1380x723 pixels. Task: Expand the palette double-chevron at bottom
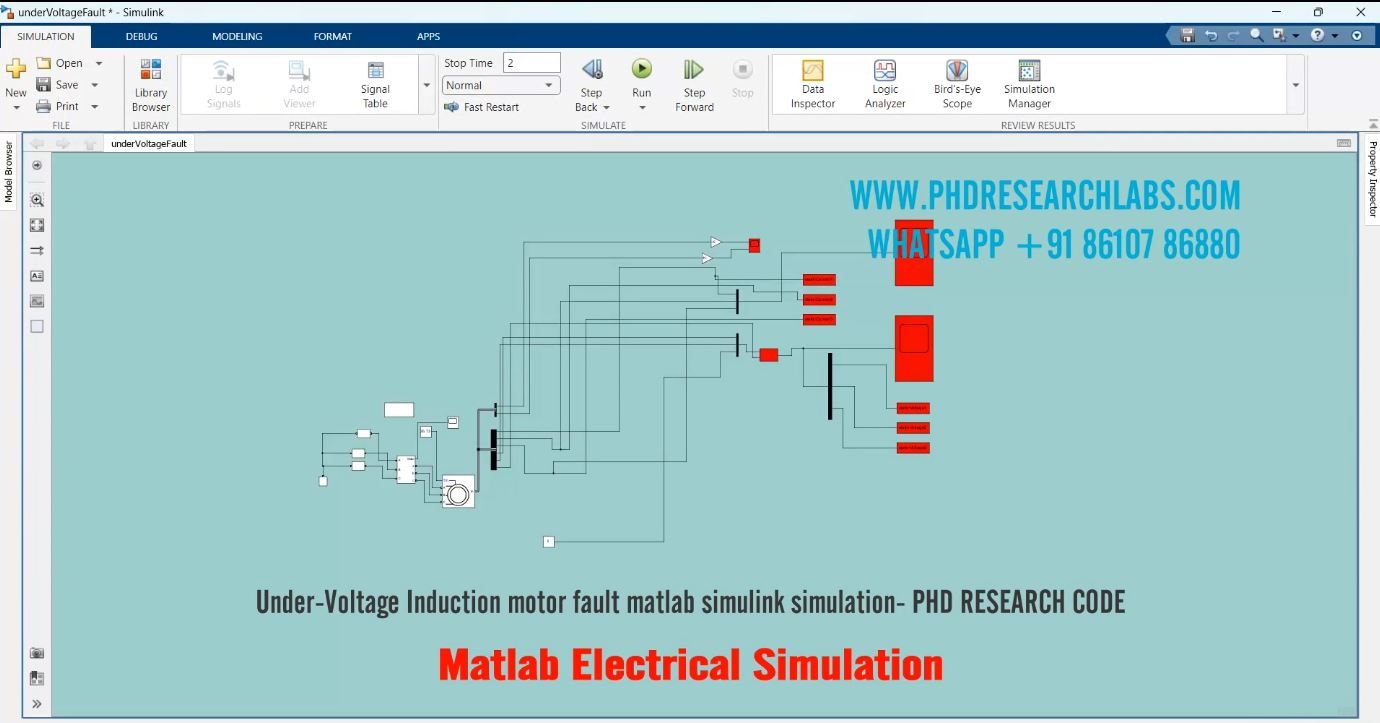37,704
